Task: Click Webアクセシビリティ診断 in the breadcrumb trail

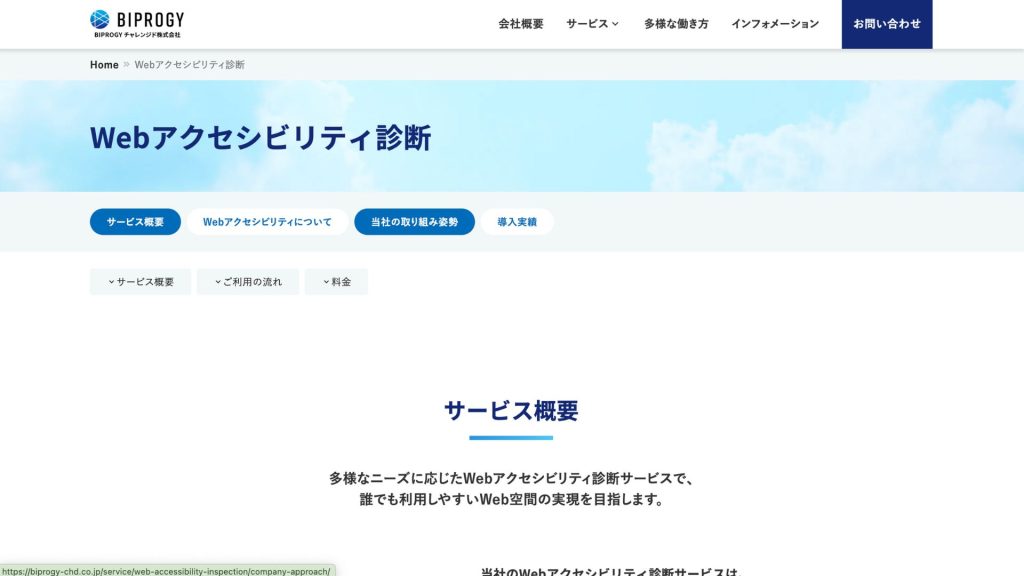Action: click(x=189, y=65)
